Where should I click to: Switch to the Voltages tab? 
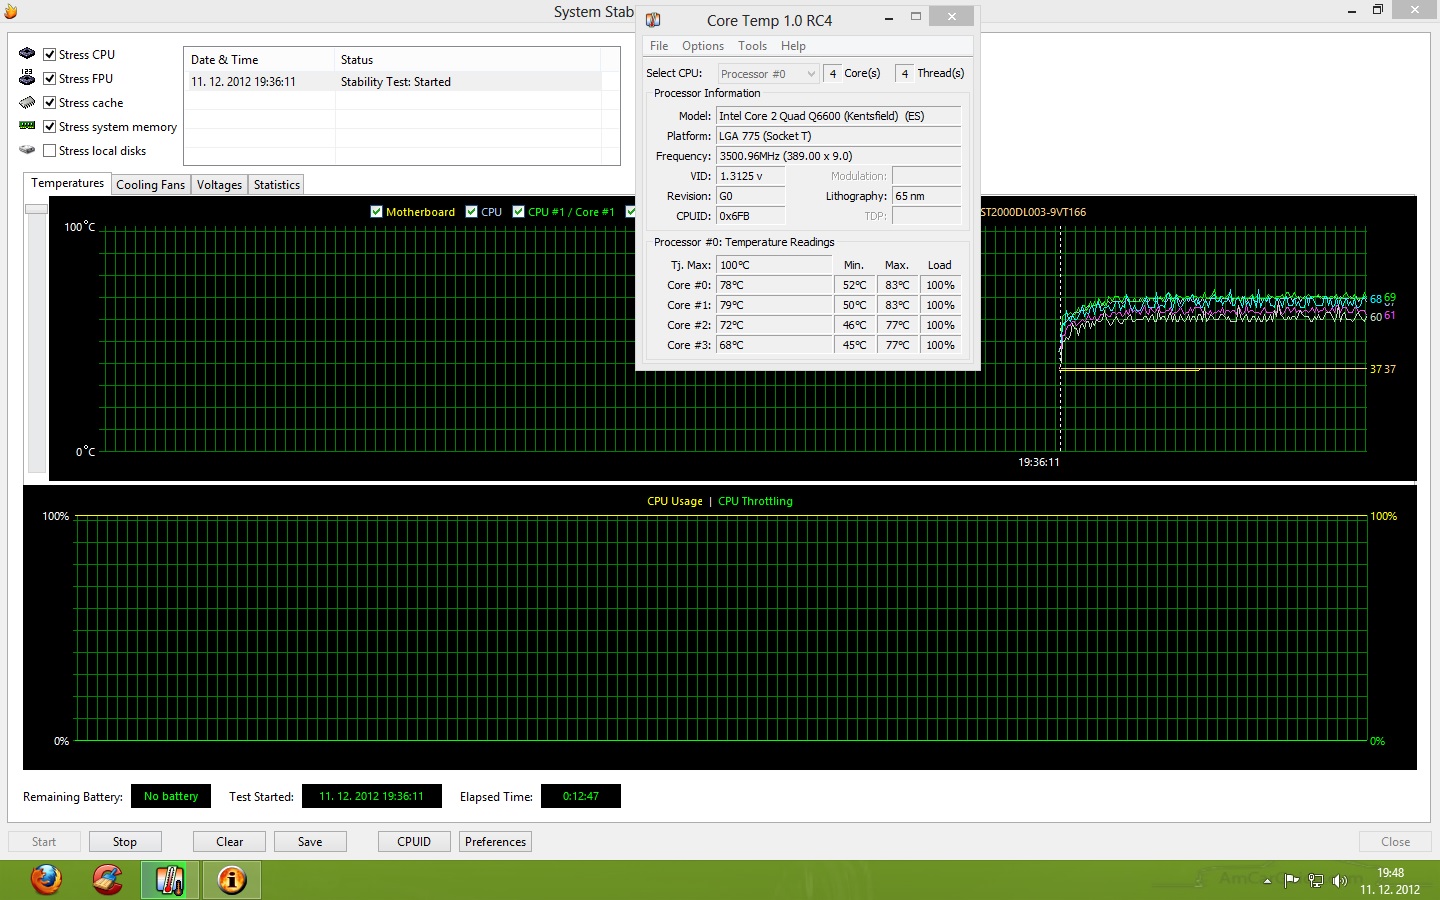(219, 185)
